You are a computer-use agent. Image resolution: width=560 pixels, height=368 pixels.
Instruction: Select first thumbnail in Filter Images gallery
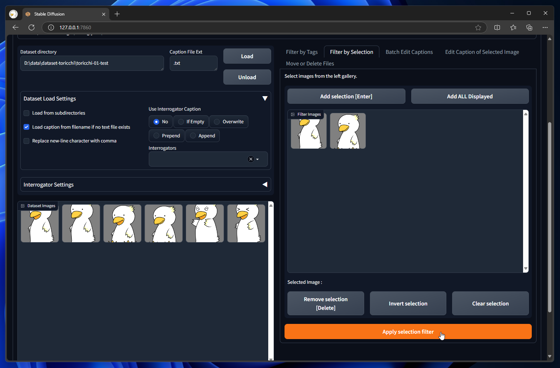[309, 131]
